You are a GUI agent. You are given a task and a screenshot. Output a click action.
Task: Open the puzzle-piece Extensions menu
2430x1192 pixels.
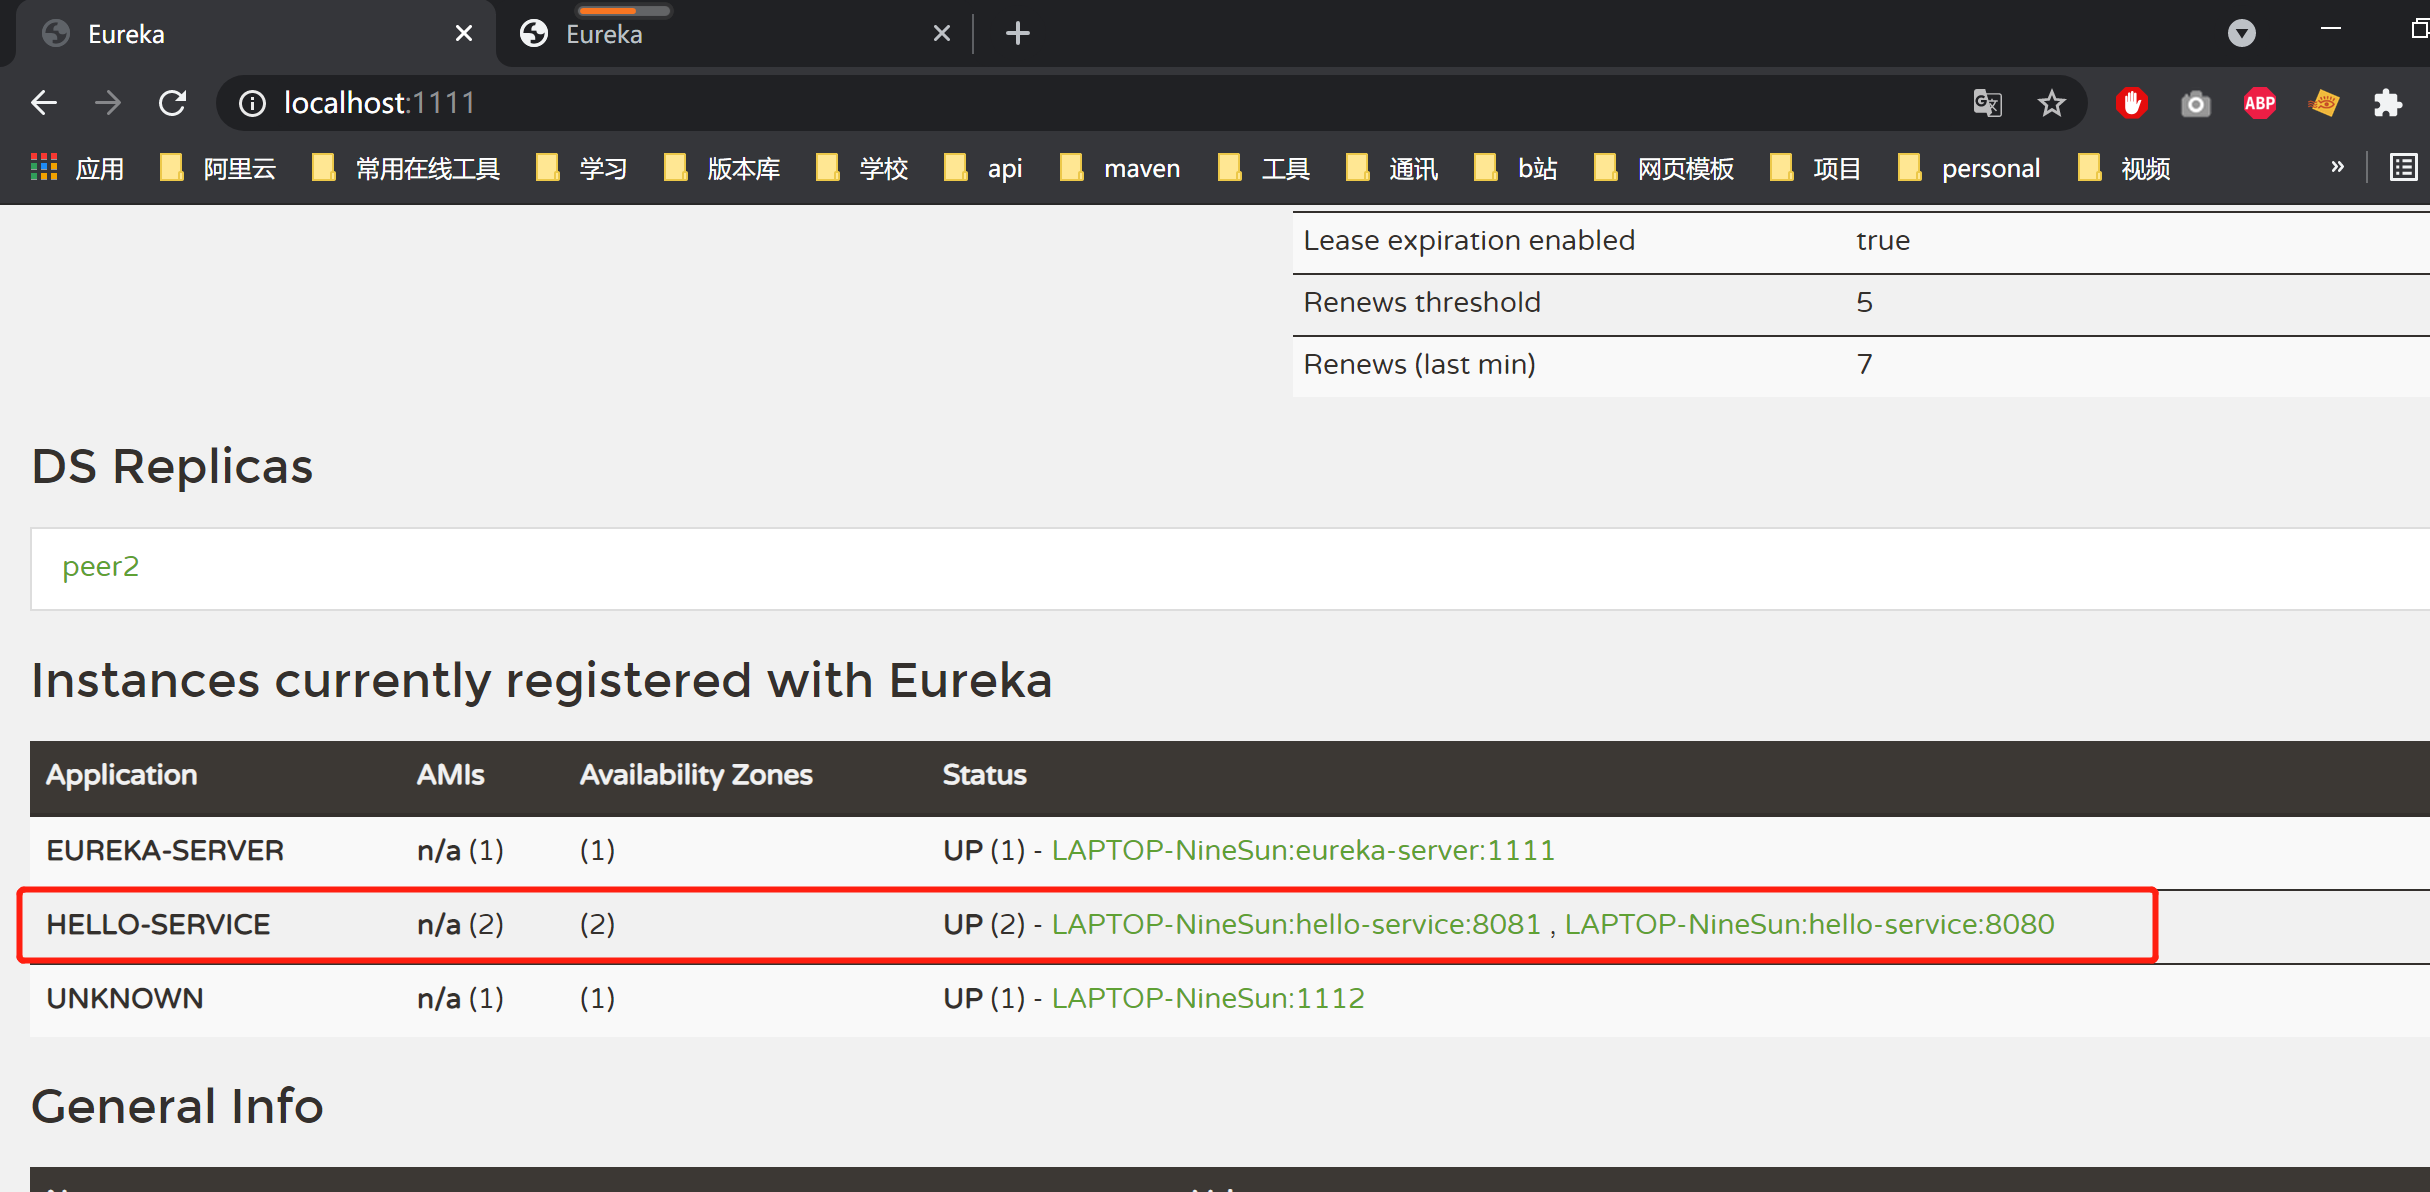click(x=2388, y=103)
